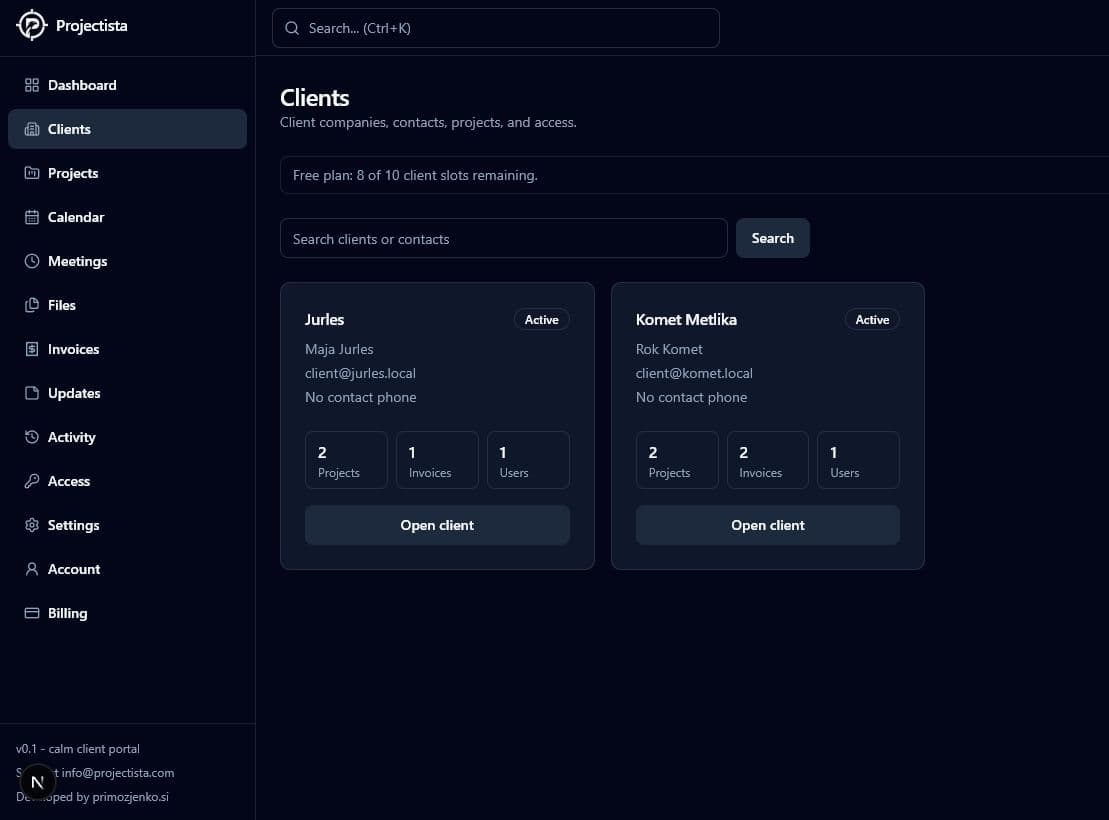View the Activity log

click(127, 437)
